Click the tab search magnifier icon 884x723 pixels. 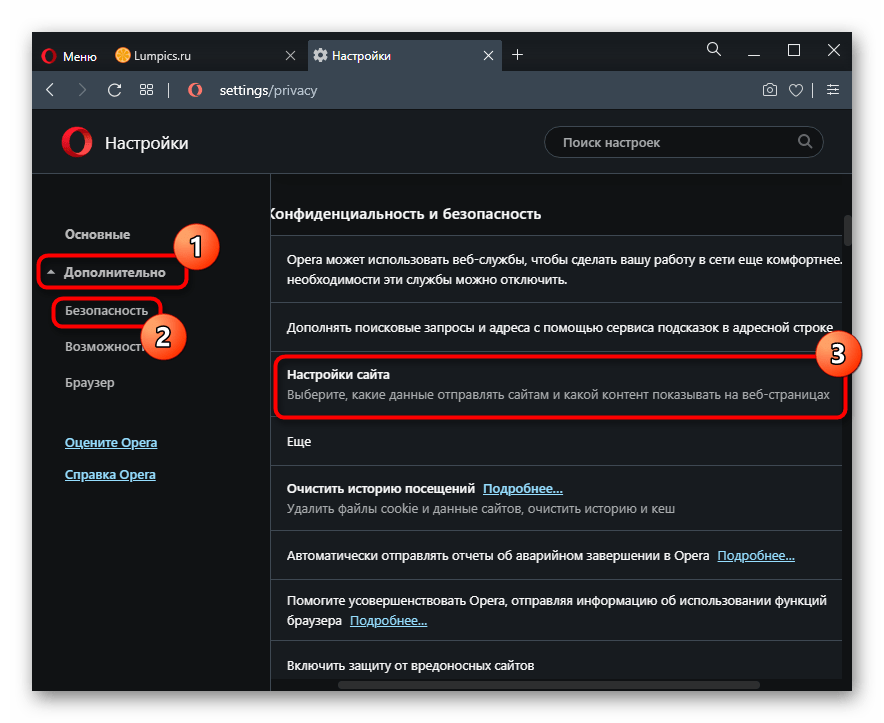[714, 49]
